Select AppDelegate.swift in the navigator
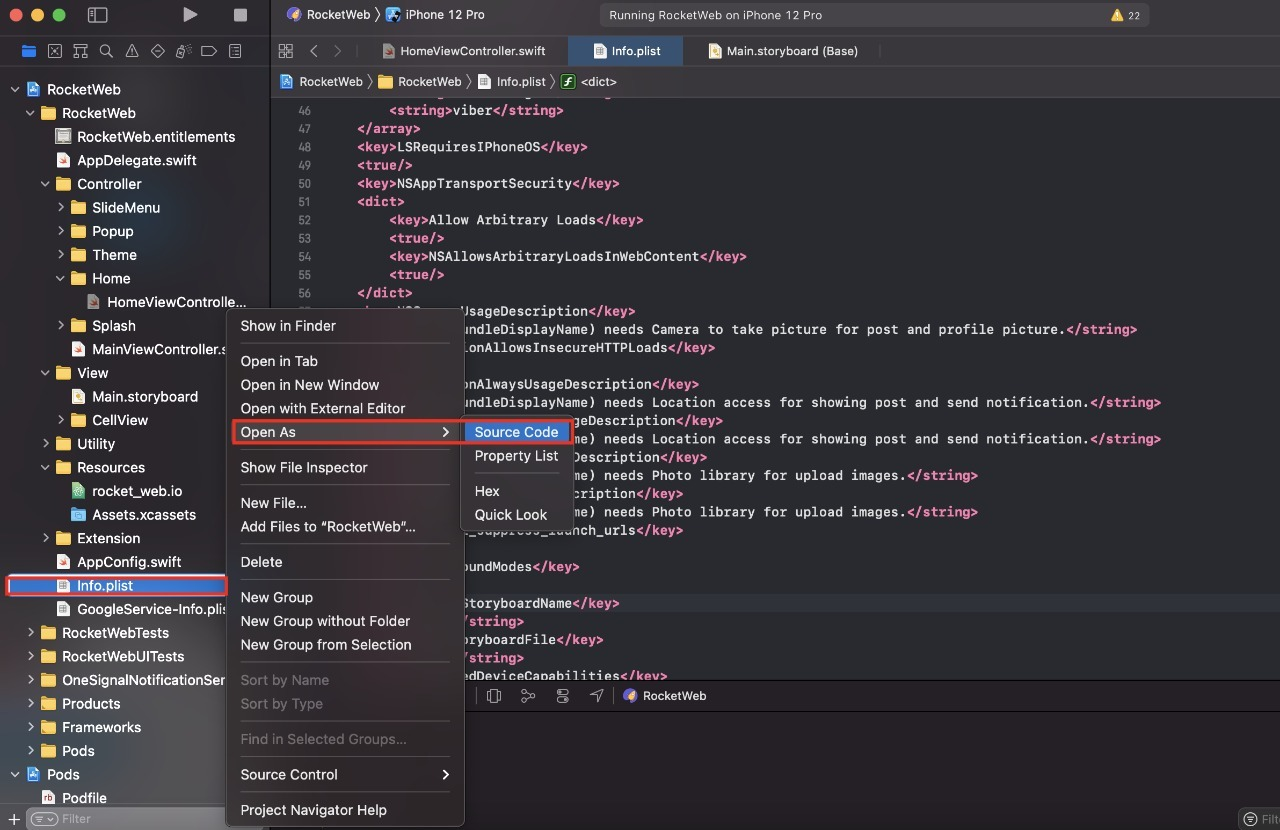Image resolution: width=1280 pixels, height=830 pixels. tap(136, 160)
